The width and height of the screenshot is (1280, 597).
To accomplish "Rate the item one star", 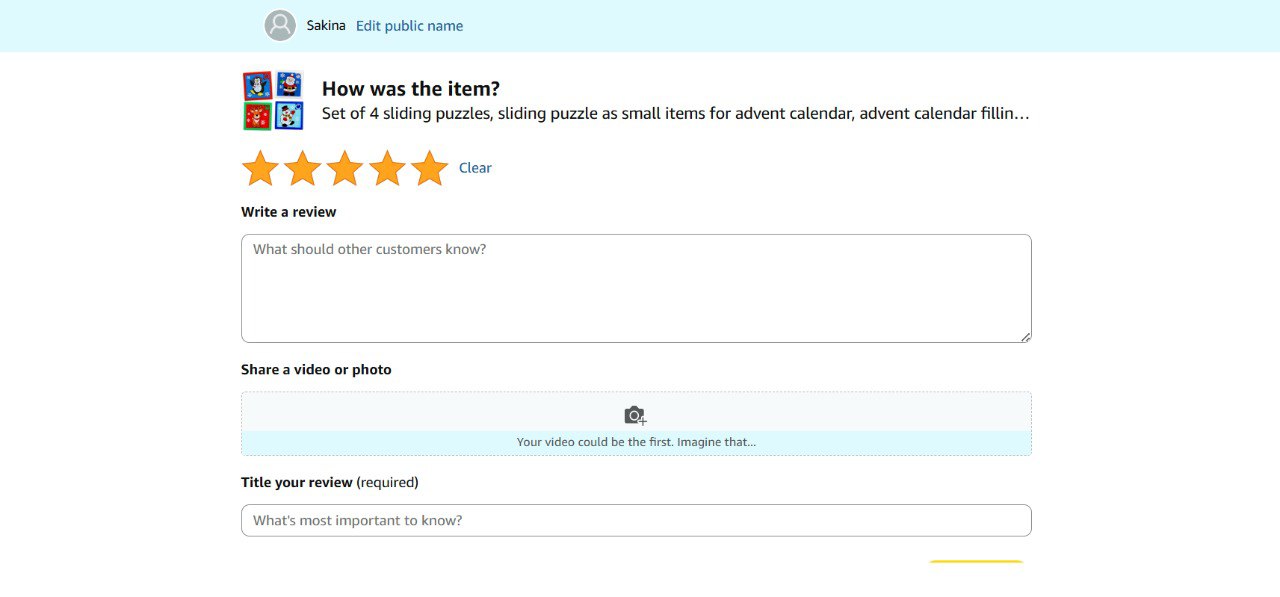I will 260,168.
